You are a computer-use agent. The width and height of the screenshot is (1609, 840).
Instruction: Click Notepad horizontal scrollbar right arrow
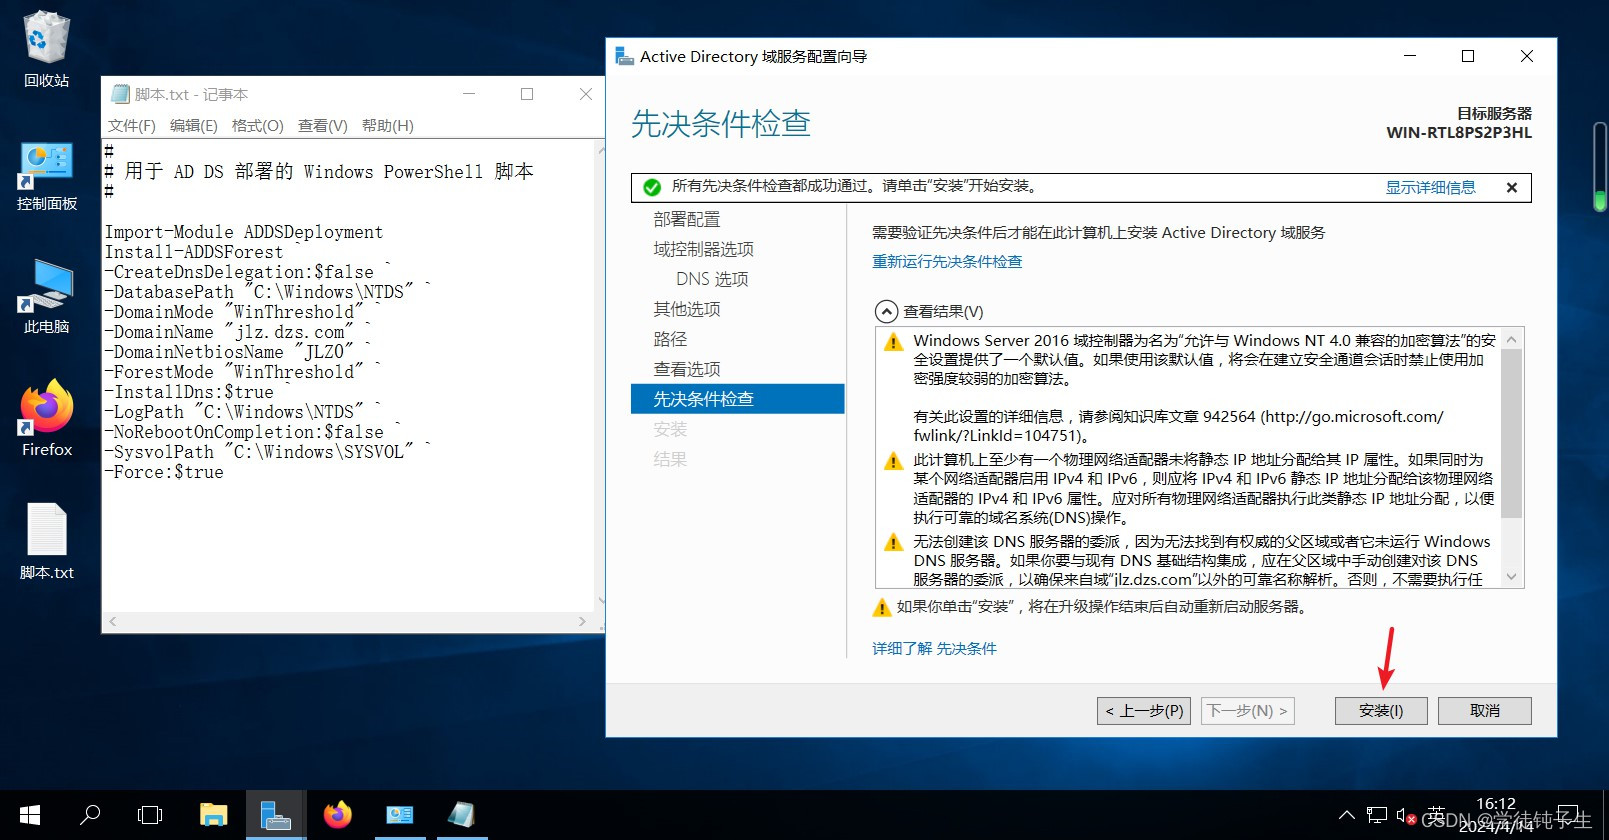[x=583, y=622]
